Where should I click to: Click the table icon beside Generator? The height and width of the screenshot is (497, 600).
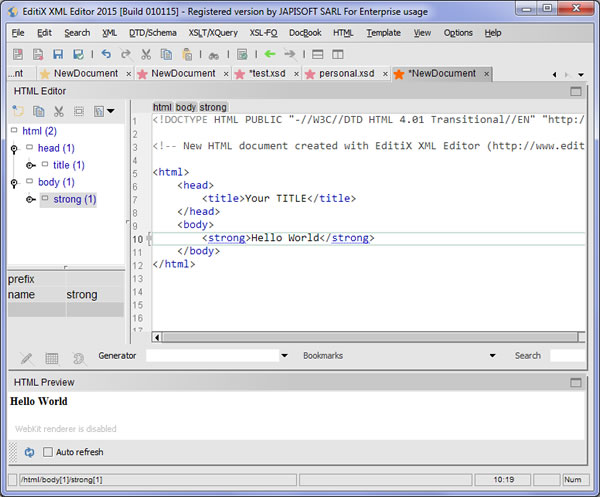(x=52, y=358)
